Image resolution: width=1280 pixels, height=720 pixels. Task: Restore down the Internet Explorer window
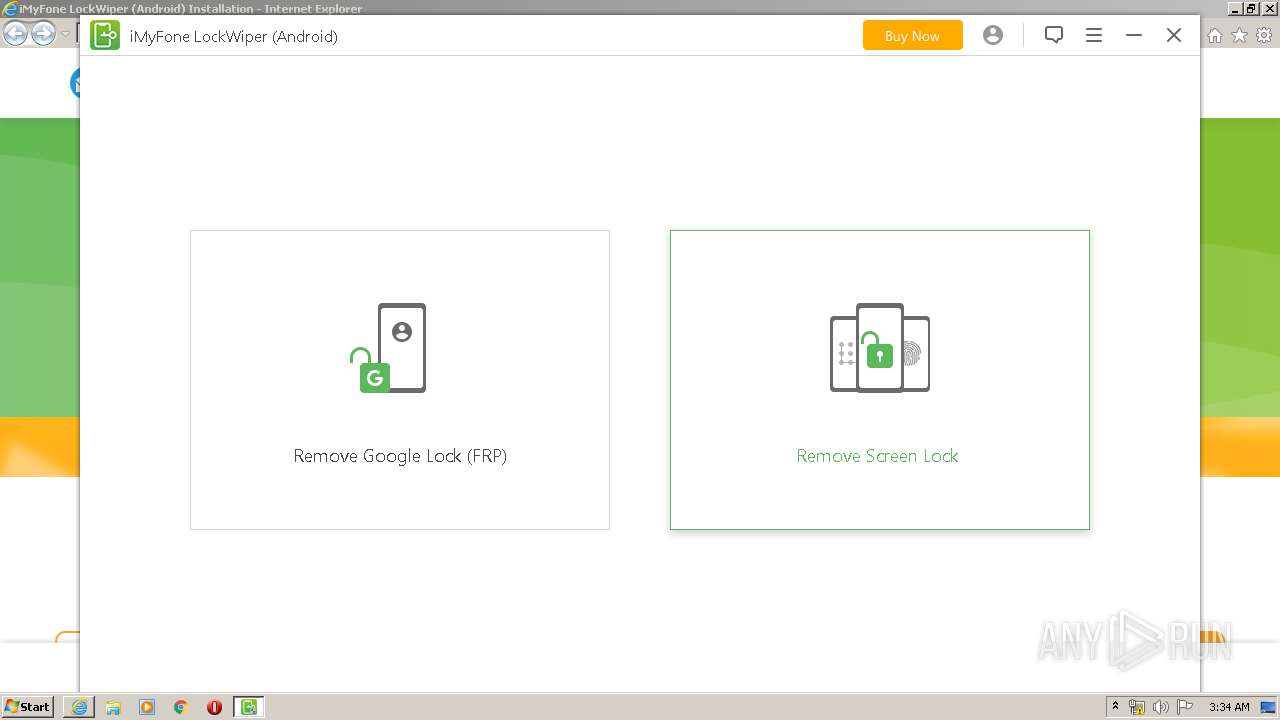point(1251,8)
